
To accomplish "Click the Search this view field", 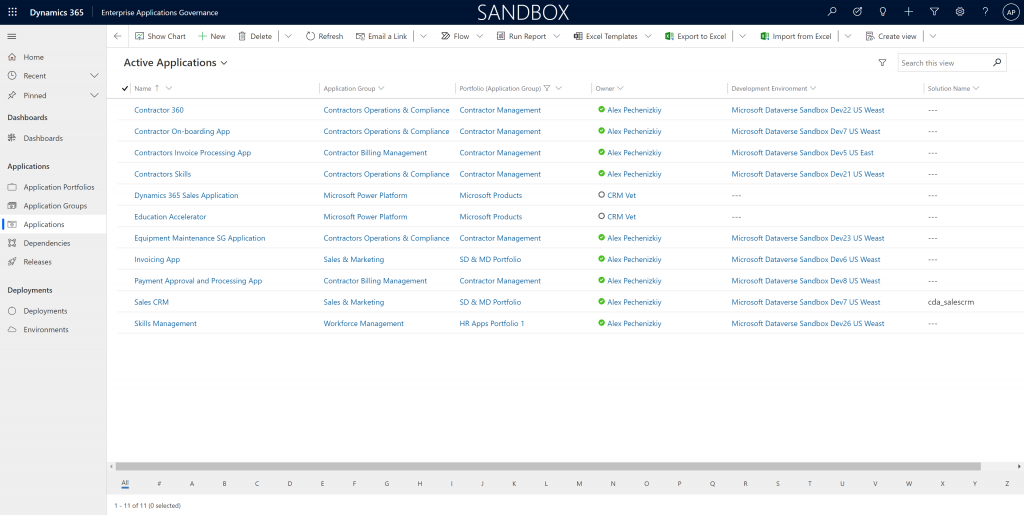I will tap(944, 63).
